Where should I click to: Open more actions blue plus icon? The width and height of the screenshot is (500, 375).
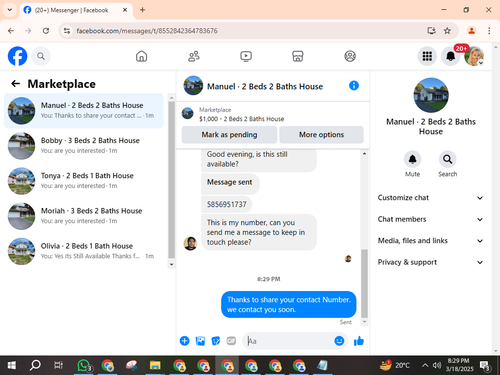(184, 341)
